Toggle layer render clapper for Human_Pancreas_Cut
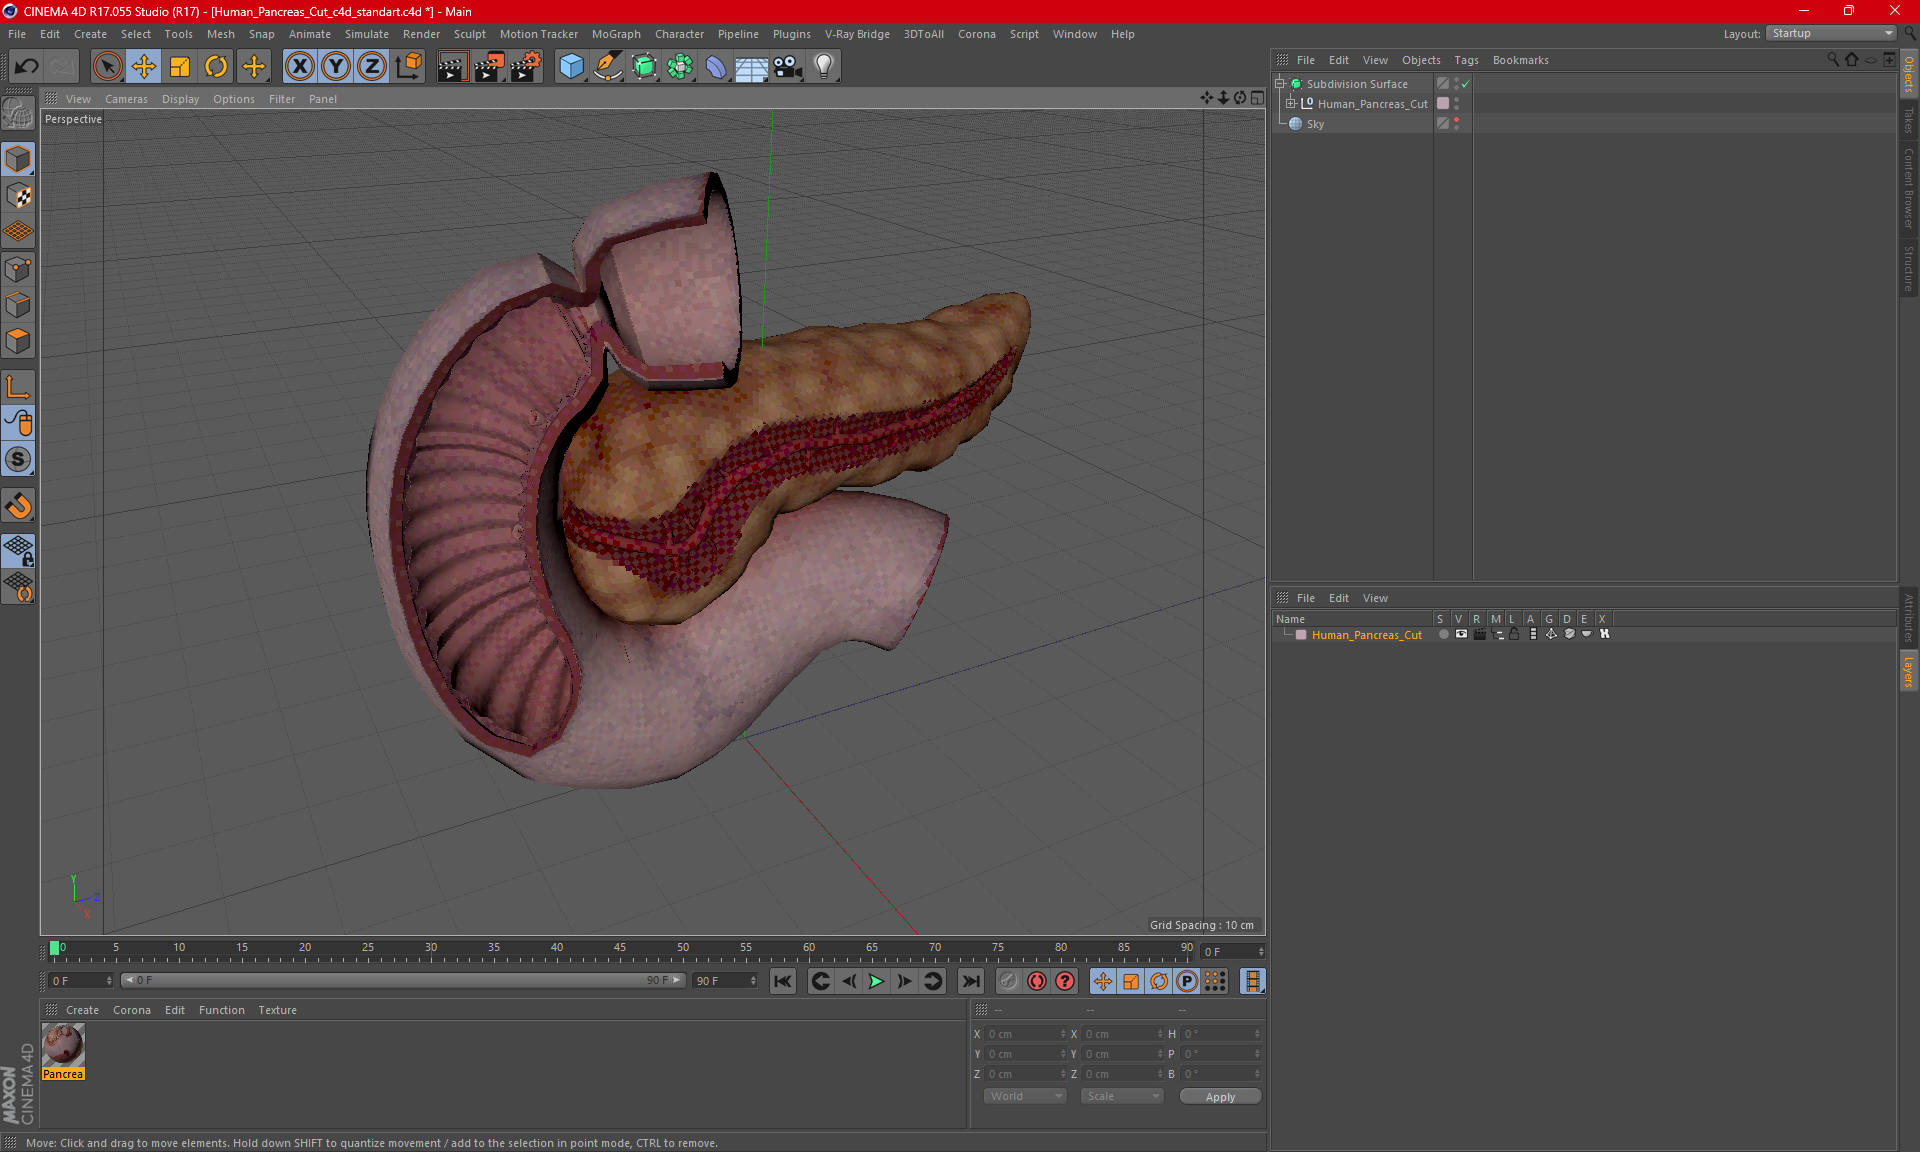Viewport: 1920px width, 1152px height. (1479, 634)
